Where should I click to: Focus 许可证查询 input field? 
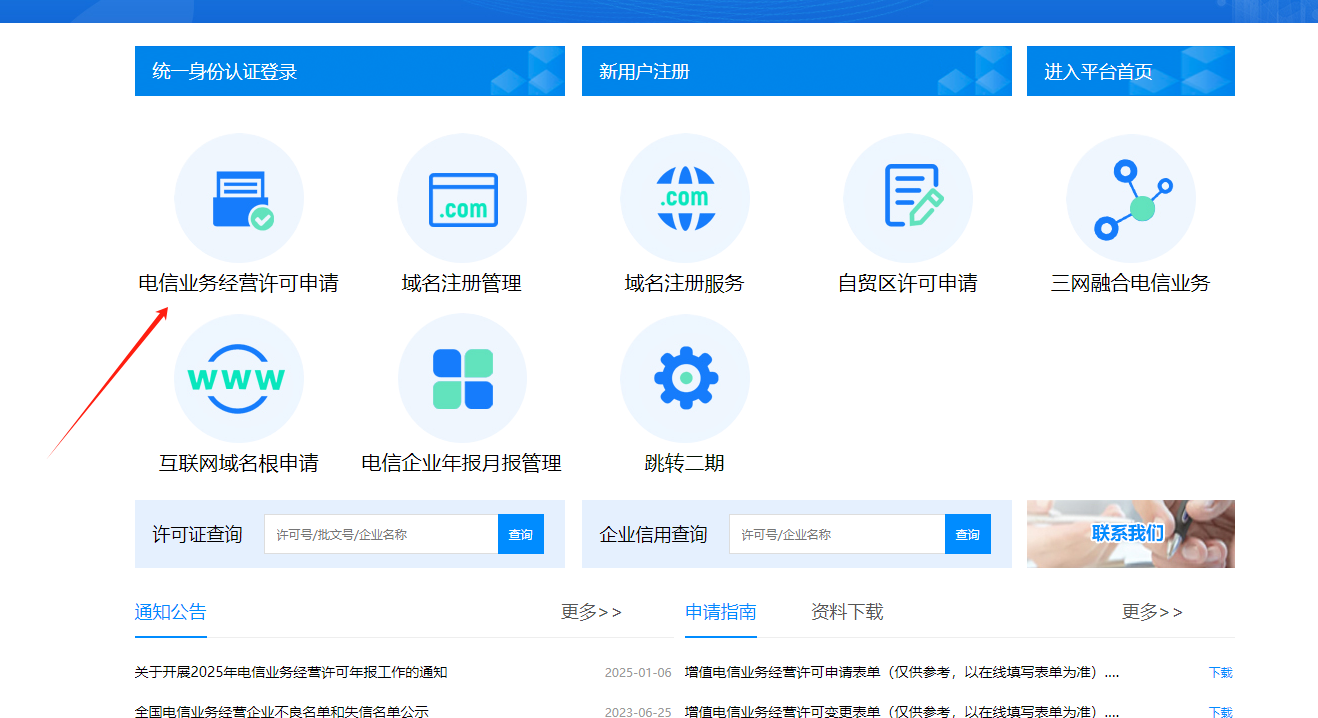[x=381, y=534]
